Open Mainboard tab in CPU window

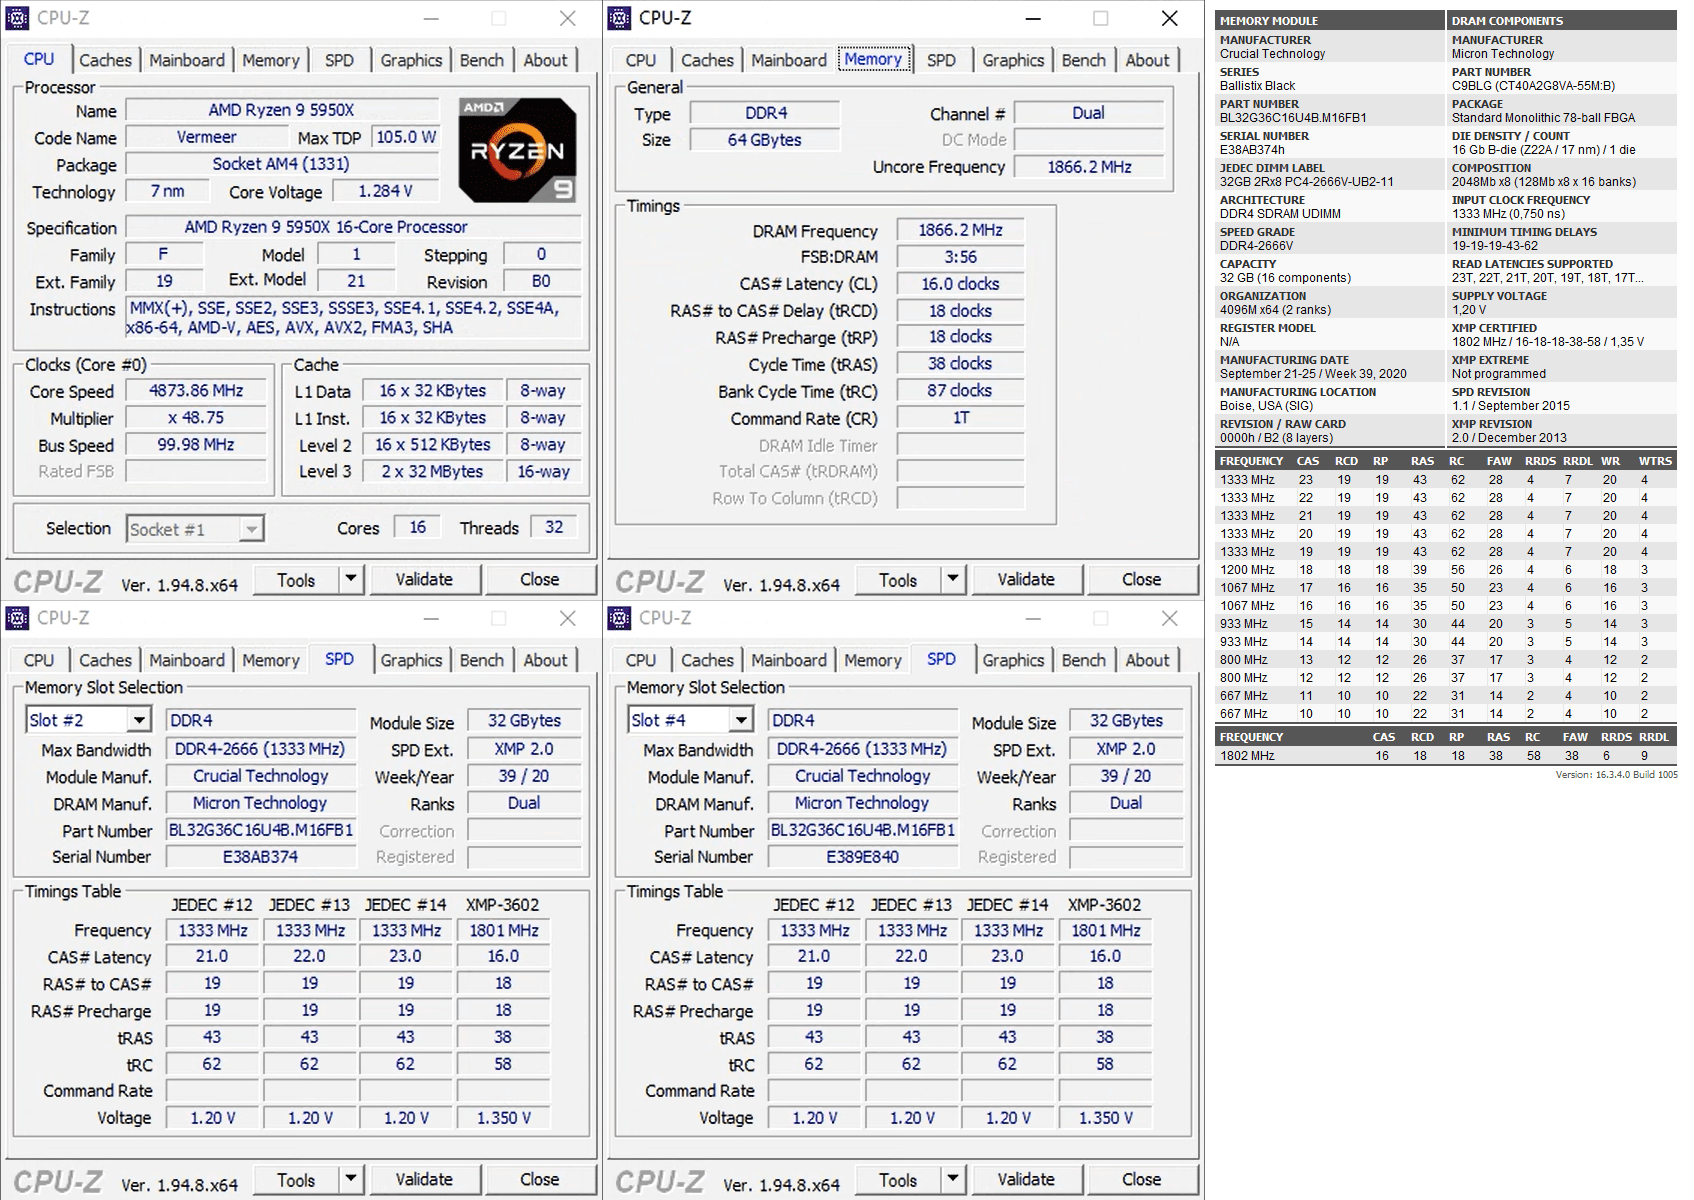coord(187,60)
